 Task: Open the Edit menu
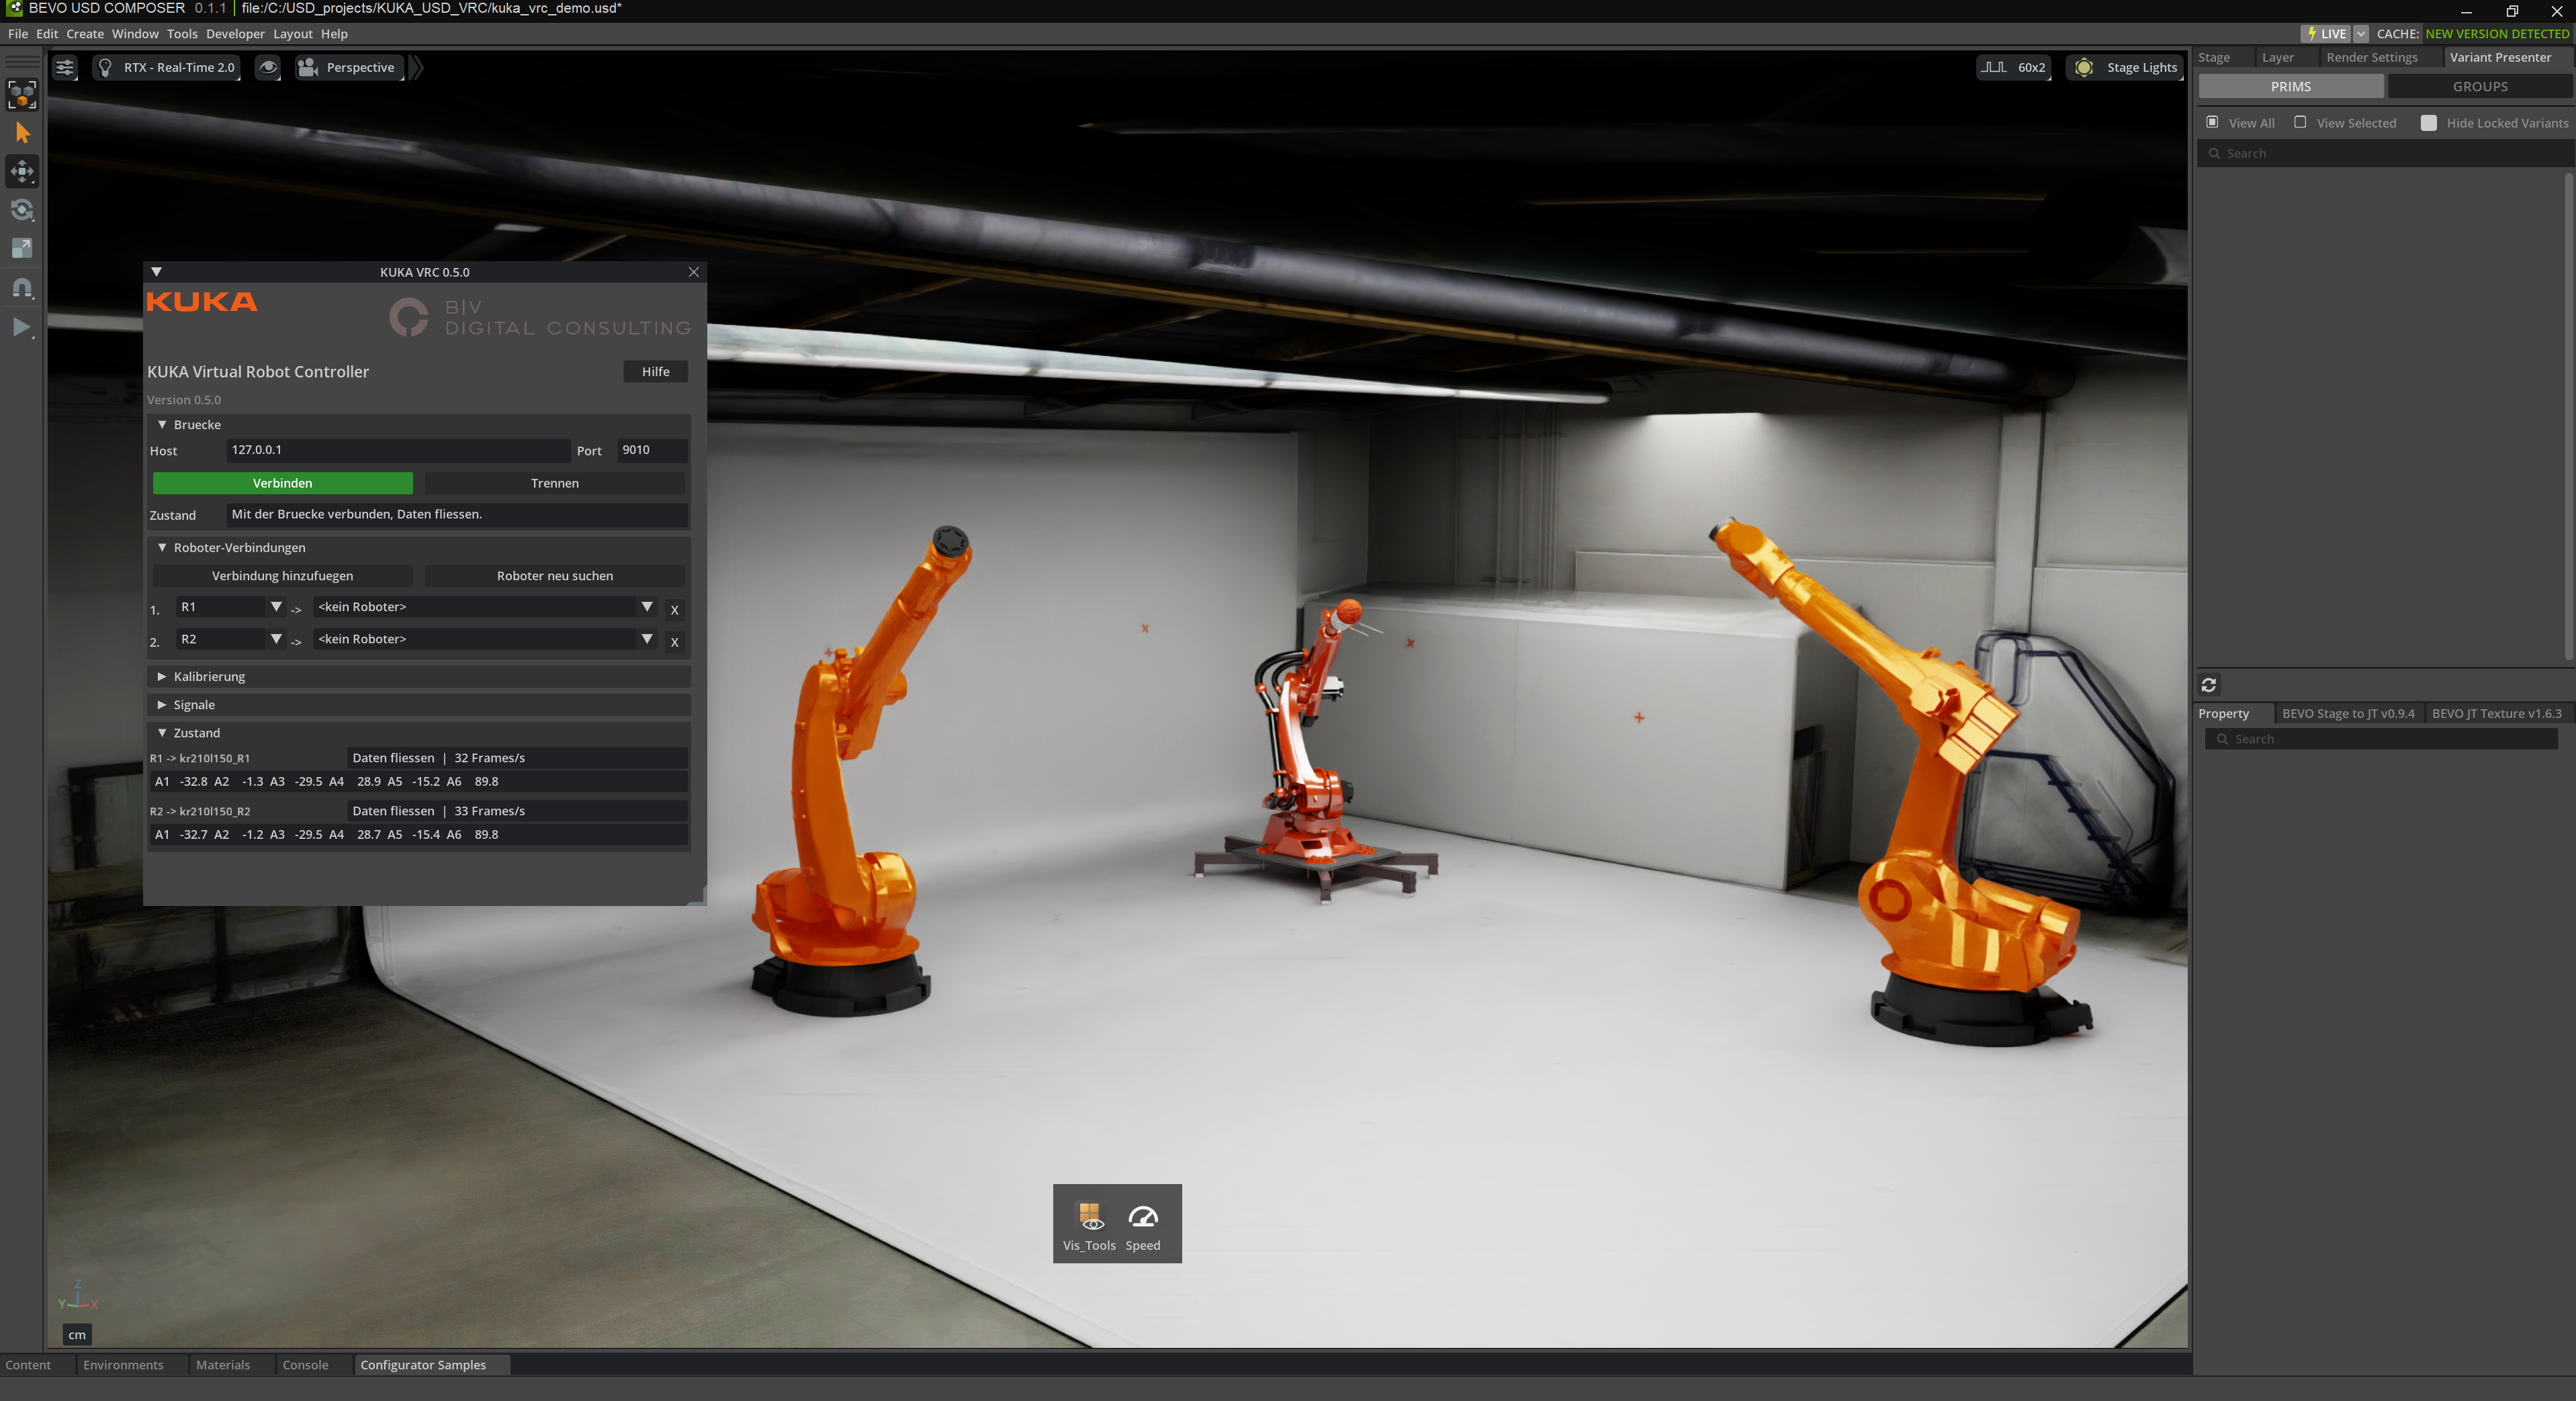(47, 34)
